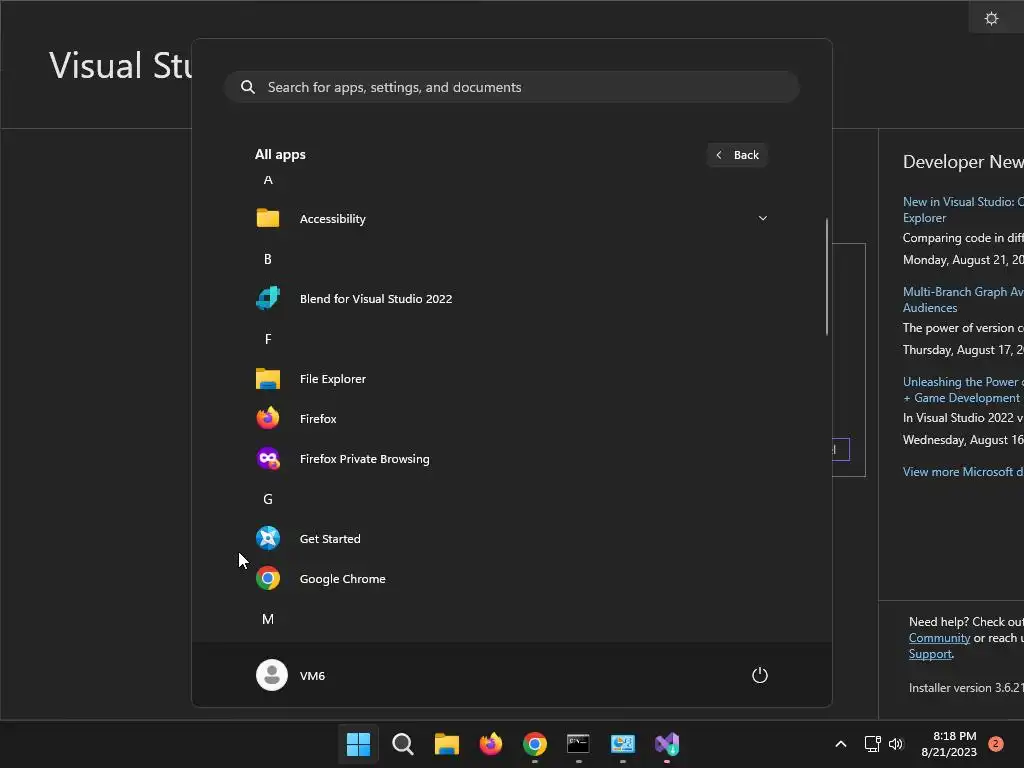1024x768 pixels.
Task: Click the search apps, settings, and documents field
Action: pyautogui.click(x=512, y=87)
